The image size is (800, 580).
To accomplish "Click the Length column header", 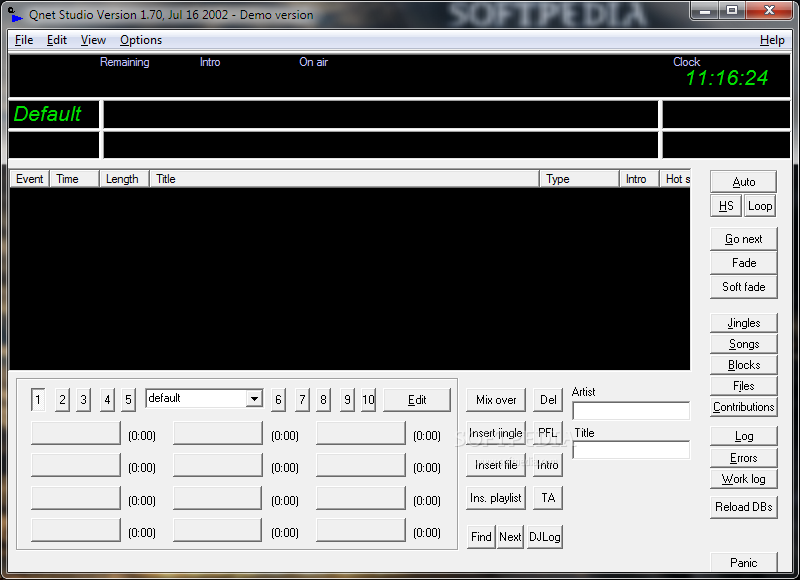I will (x=124, y=179).
